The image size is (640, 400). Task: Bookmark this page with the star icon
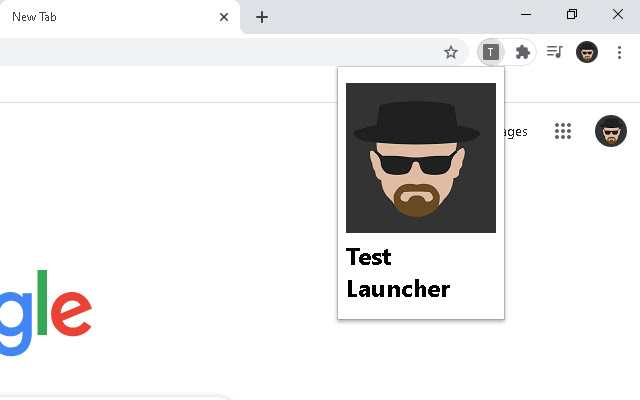click(x=451, y=52)
